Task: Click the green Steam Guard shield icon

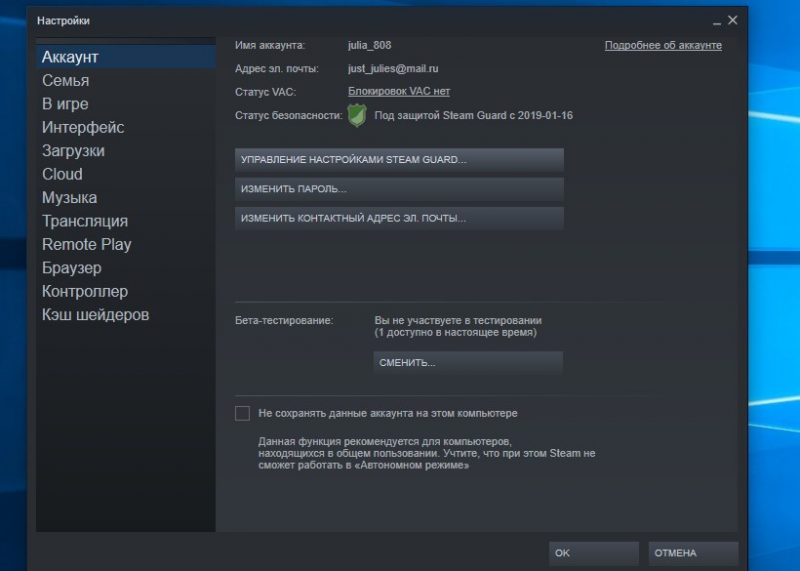Action: point(357,115)
